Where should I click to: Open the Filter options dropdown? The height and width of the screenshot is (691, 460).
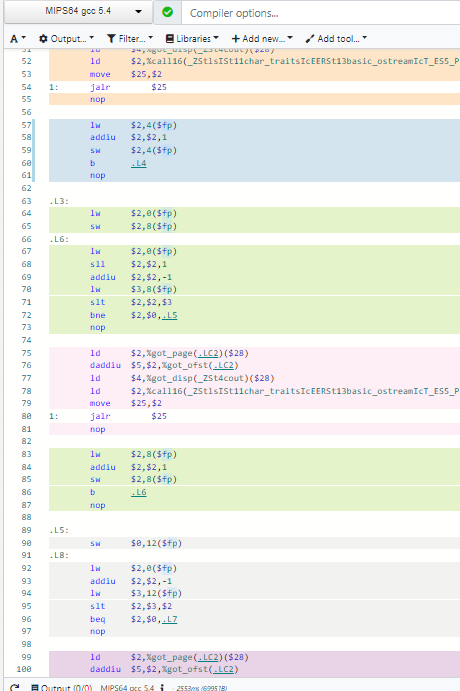(x=130, y=39)
